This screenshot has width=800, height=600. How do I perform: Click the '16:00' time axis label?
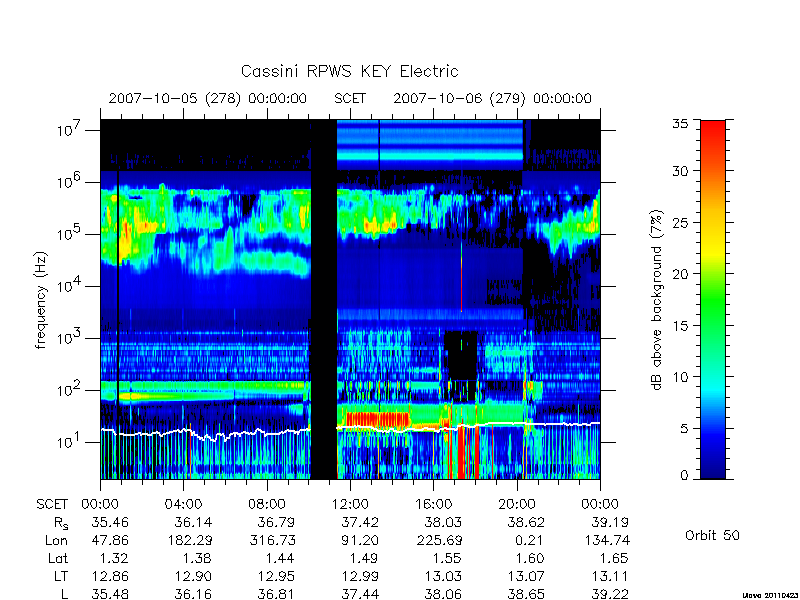433,505
